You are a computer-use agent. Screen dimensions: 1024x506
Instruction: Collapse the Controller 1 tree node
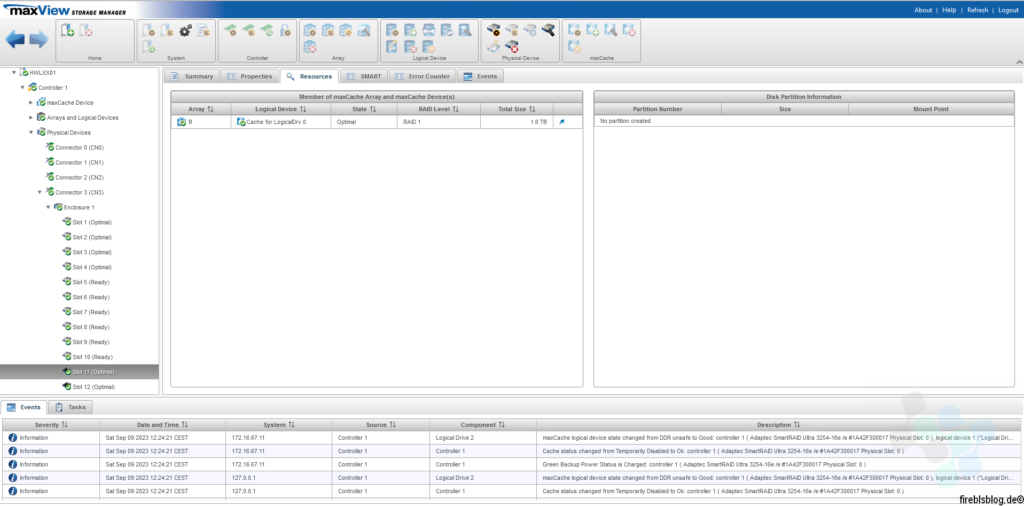point(22,87)
